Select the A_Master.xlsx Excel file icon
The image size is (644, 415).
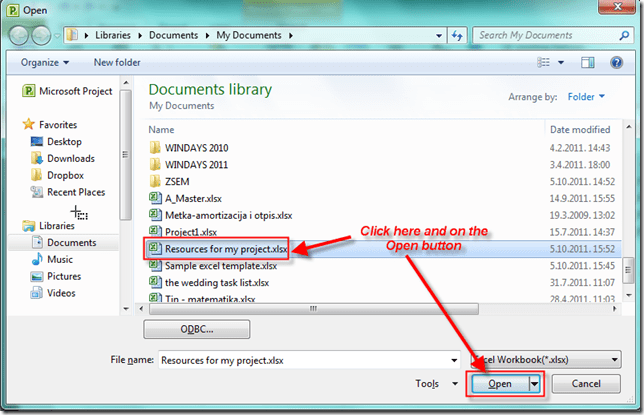tap(155, 198)
